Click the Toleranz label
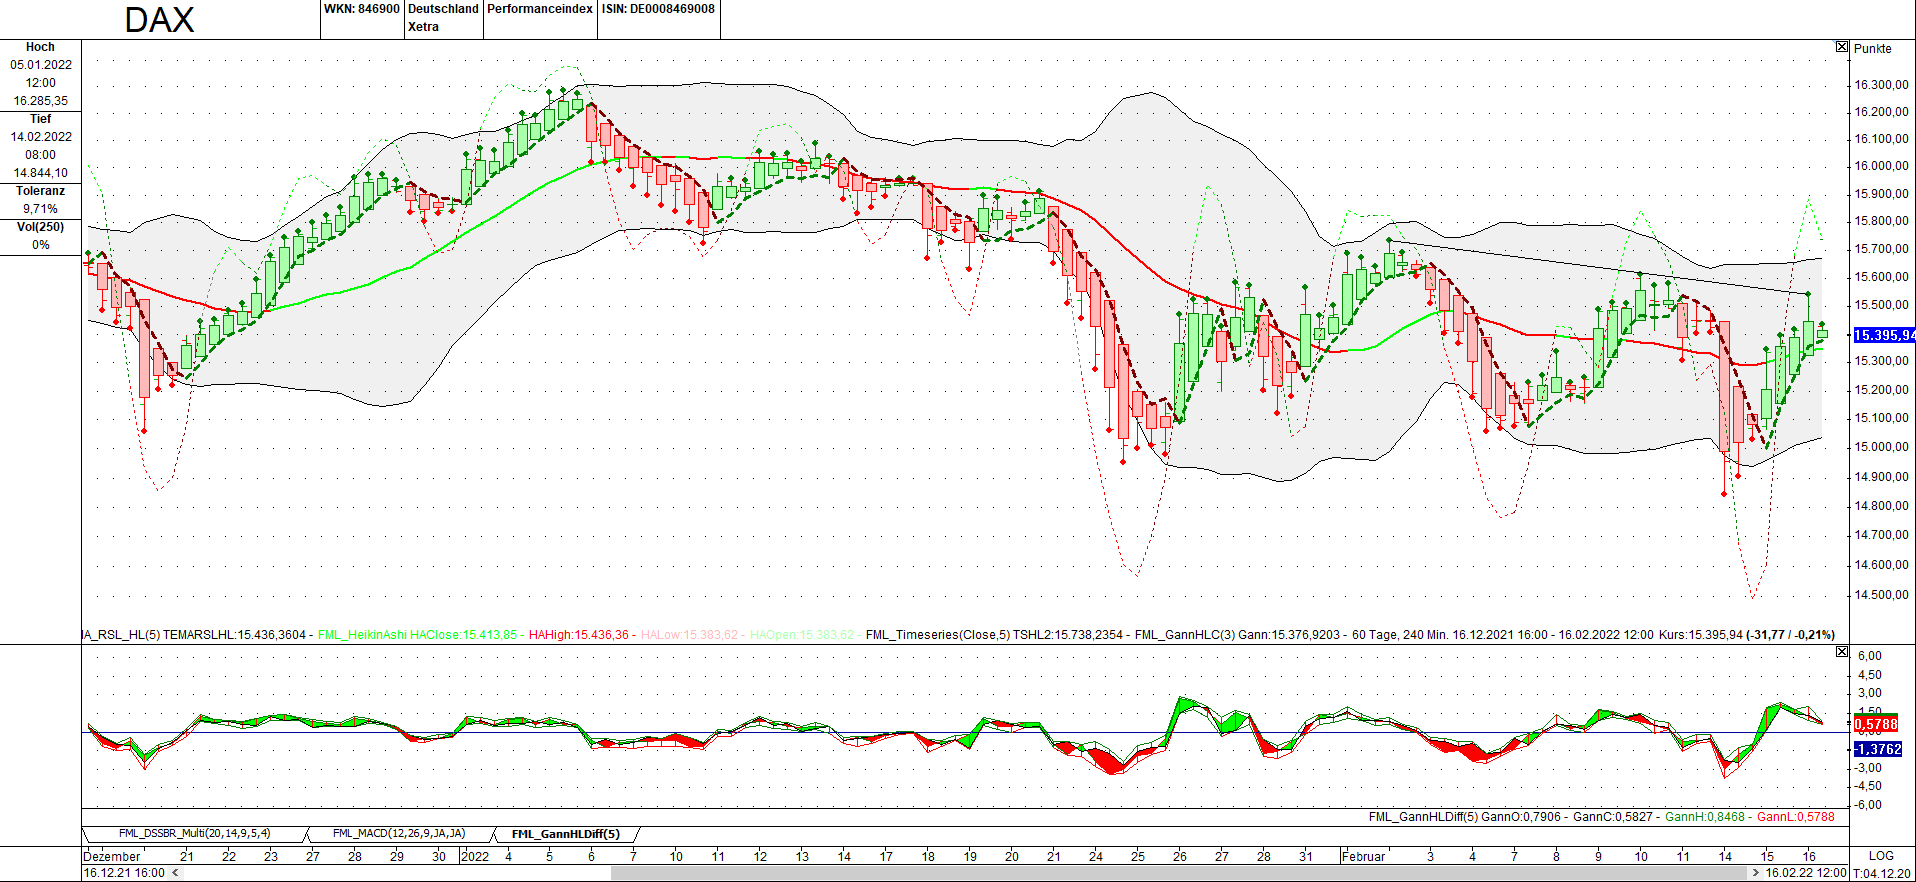This screenshot has width=1916, height=882. pyautogui.click(x=40, y=191)
